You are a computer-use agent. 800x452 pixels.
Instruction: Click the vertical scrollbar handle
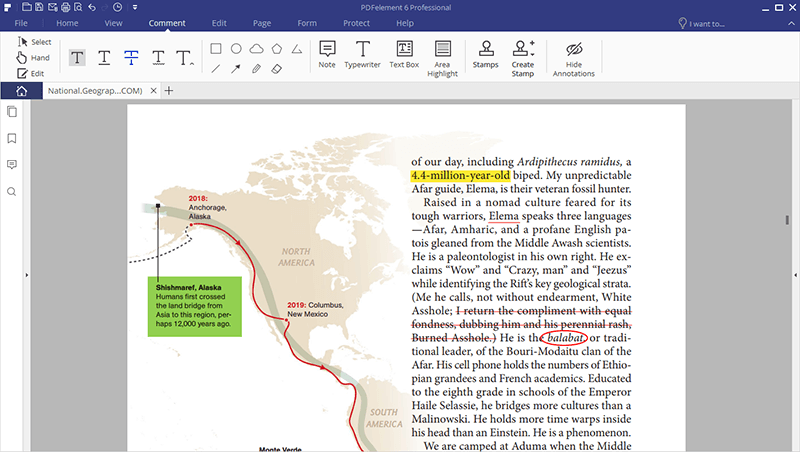[x=787, y=220]
